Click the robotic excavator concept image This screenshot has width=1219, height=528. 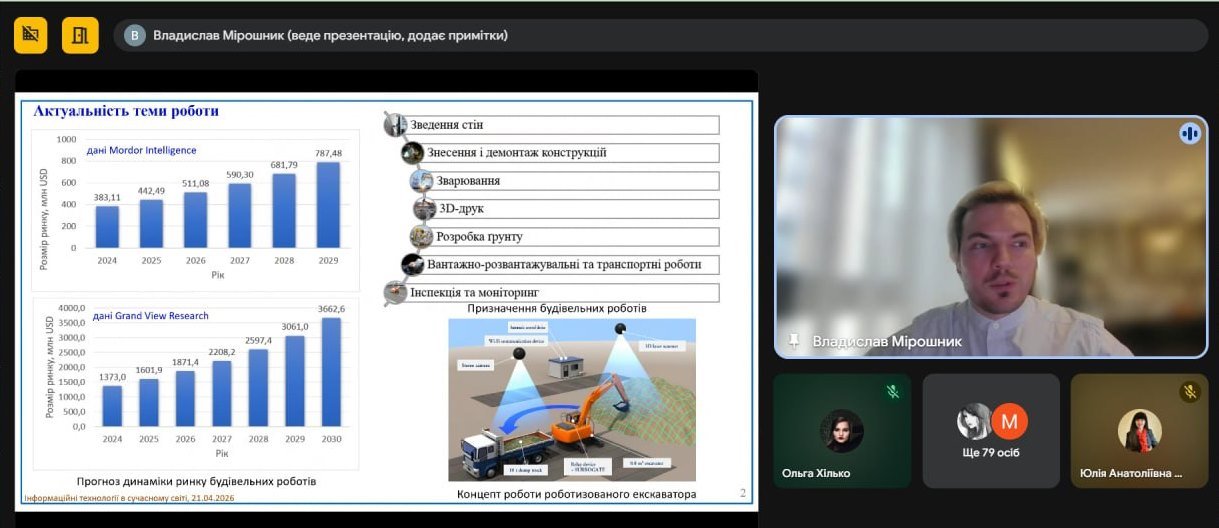pos(571,398)
